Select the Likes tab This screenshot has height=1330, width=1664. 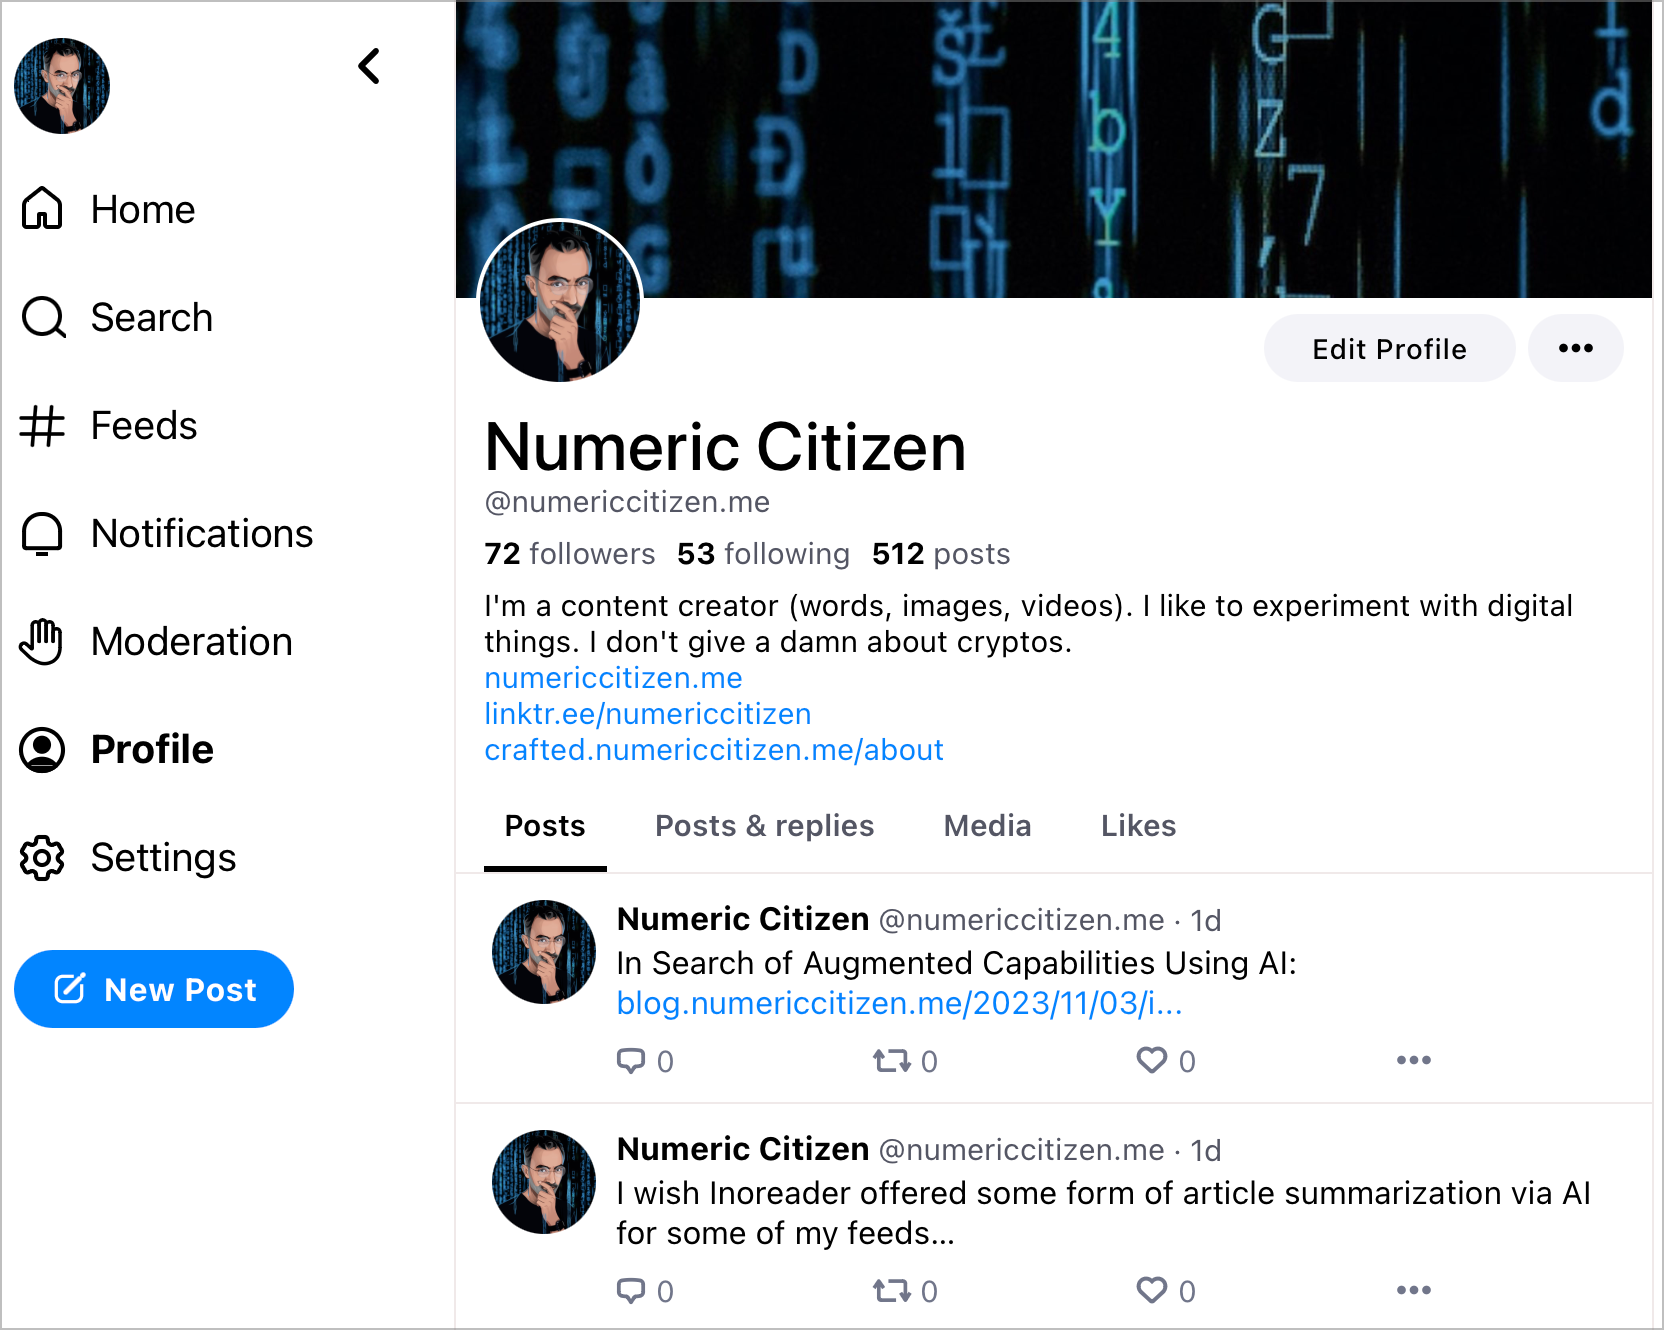(x=1138, y=826)
